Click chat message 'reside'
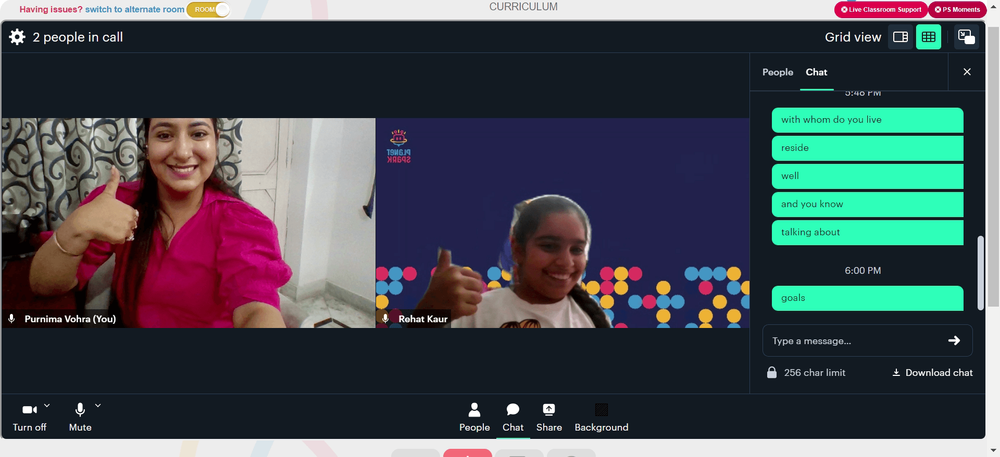Screen dimensions: 1000x457 point(867,148)
